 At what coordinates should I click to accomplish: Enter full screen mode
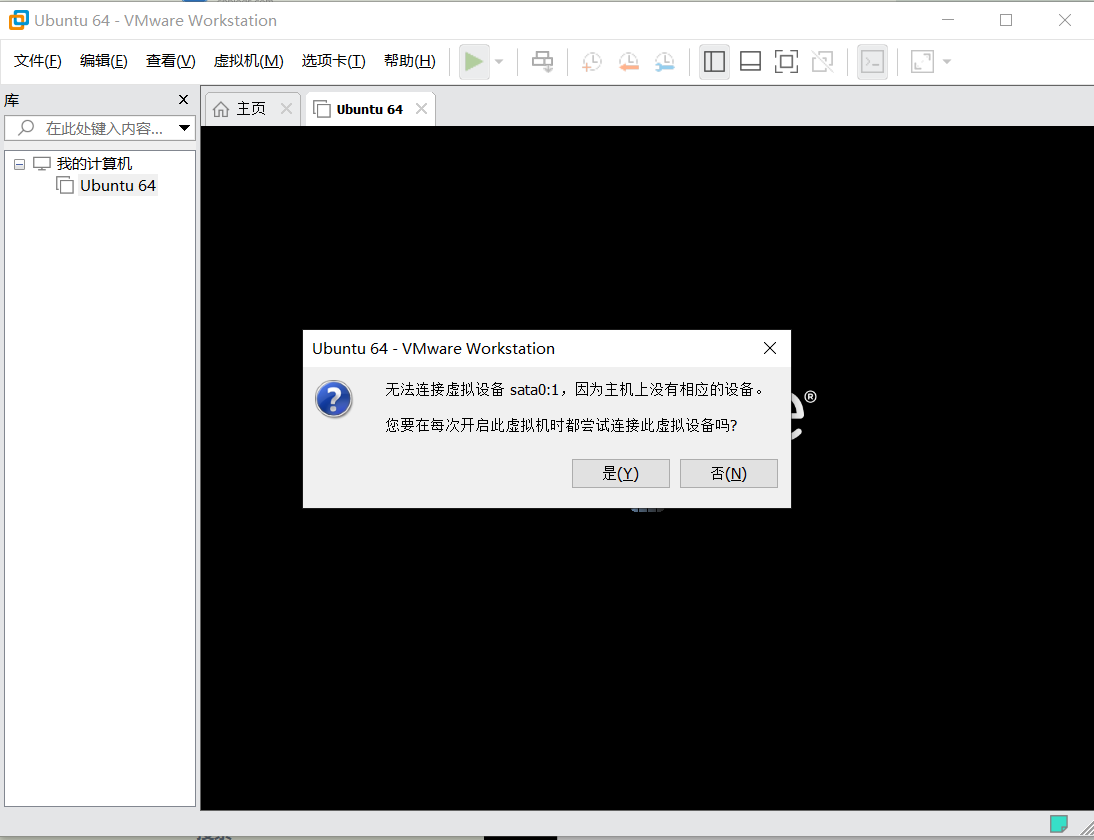[786, 61]
